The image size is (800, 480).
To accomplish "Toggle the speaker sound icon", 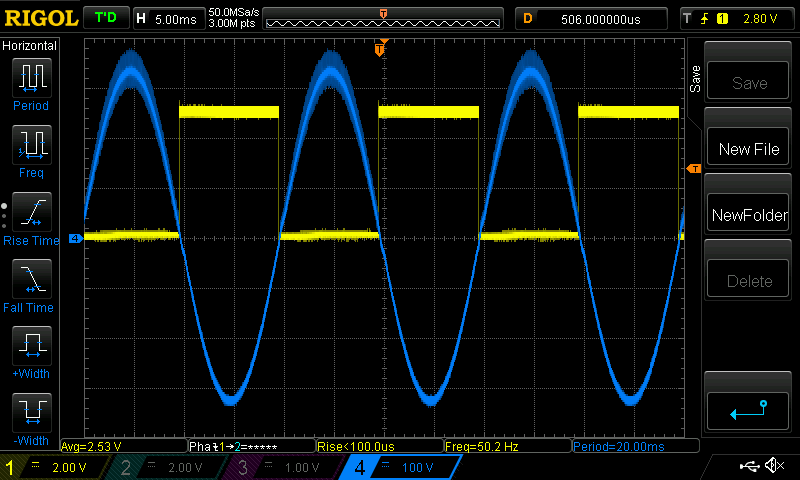I will (775, 466).
